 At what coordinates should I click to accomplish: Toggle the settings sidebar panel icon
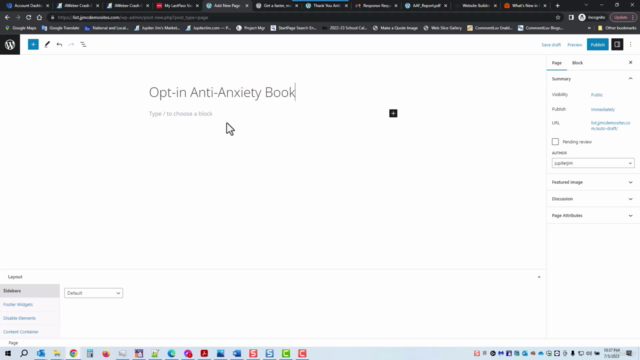pyautogui.click(x=617, y=44)
